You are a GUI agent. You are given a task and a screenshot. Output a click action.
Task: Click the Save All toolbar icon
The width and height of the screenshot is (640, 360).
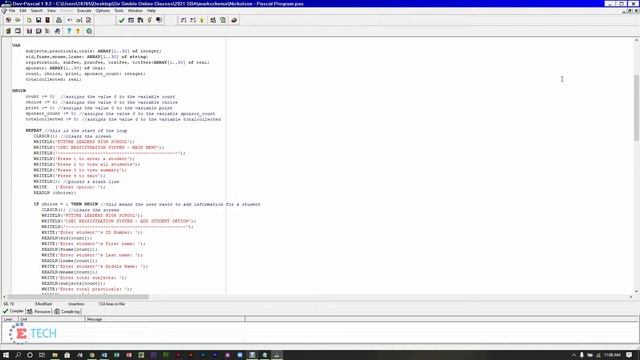[47, 20]
